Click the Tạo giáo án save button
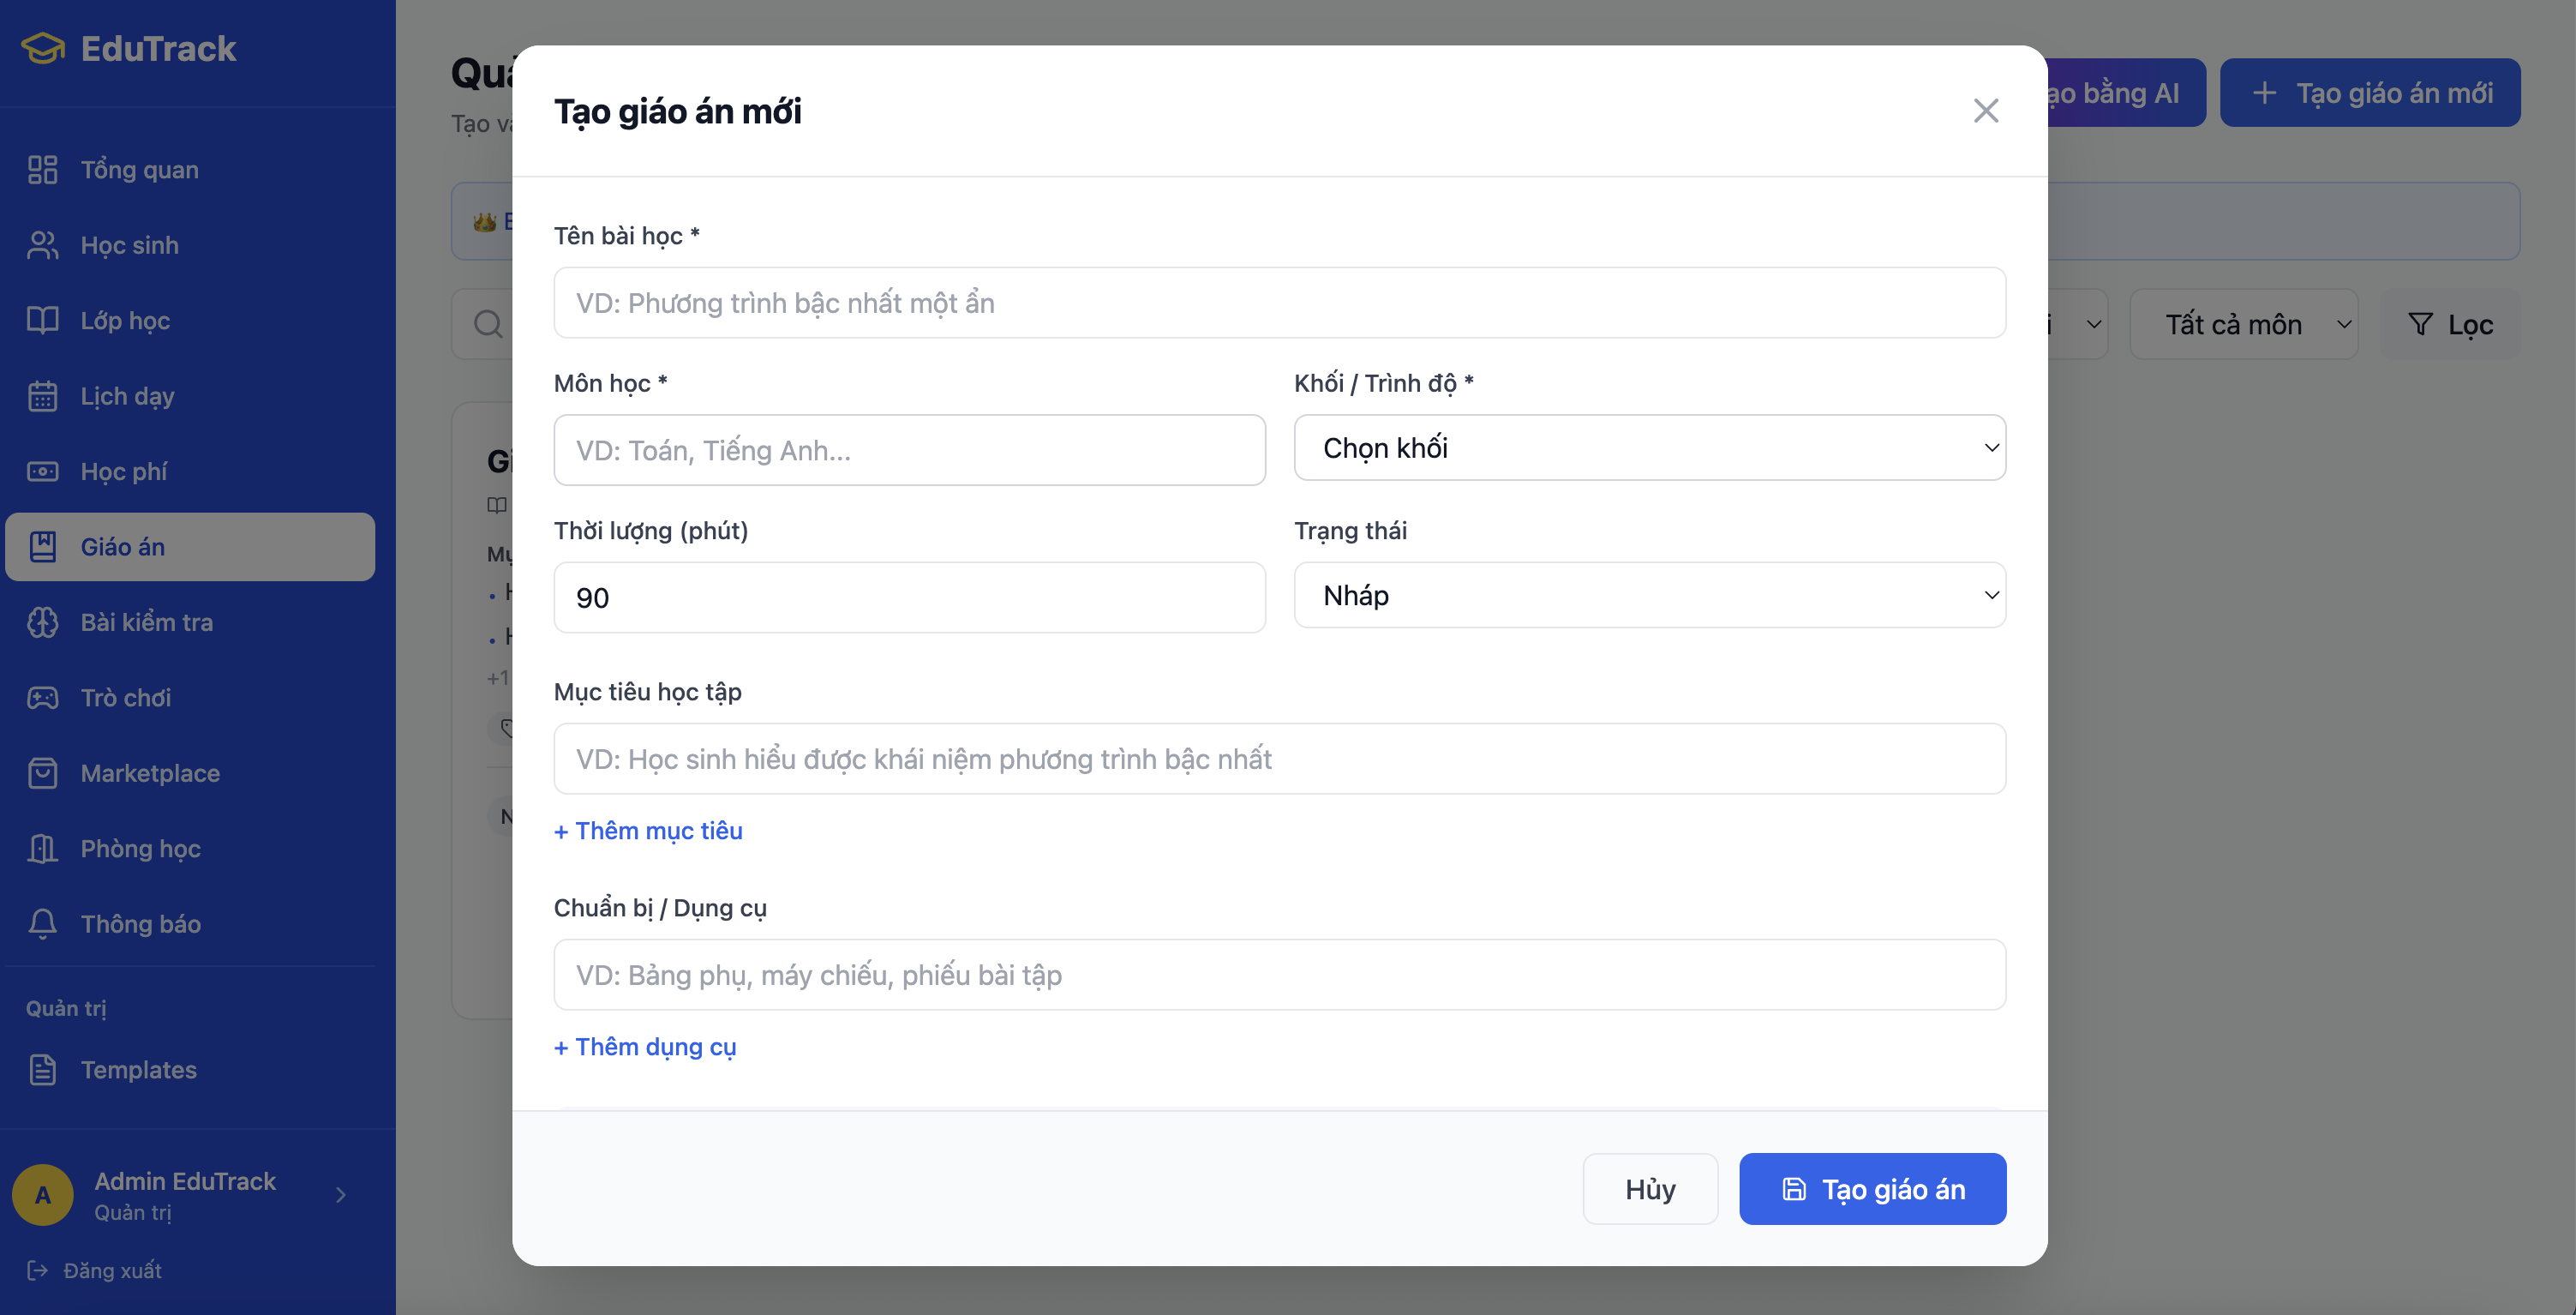This screenshot has width=2576, height=1315. click(1872, 1189)
